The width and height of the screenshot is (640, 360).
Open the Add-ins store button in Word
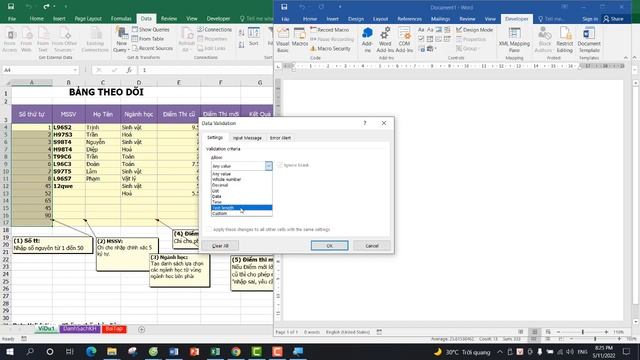[x=367, y=40]
